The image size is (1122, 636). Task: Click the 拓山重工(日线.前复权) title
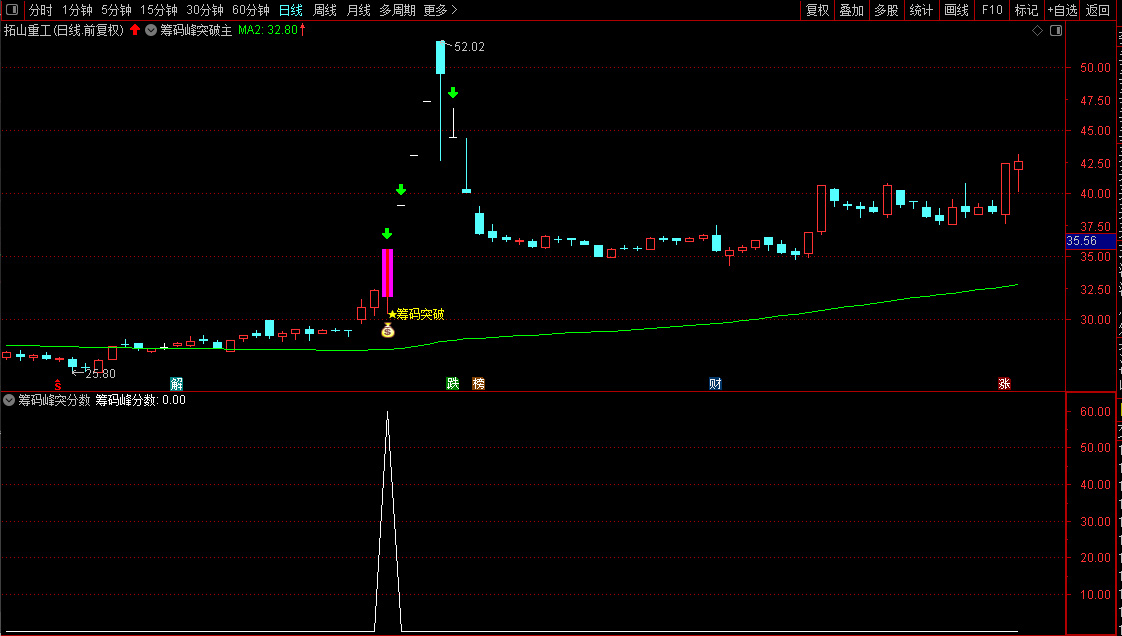click(64, 30)
